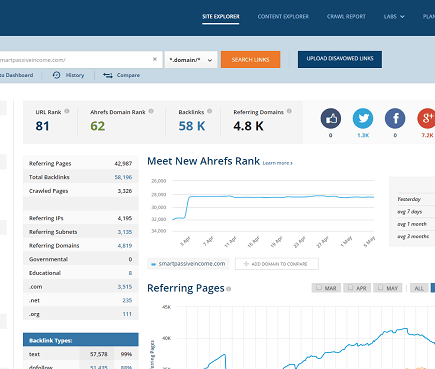435x369 pixels.
Task: Click the Google Plus share icon
Action: click(426, 118)
